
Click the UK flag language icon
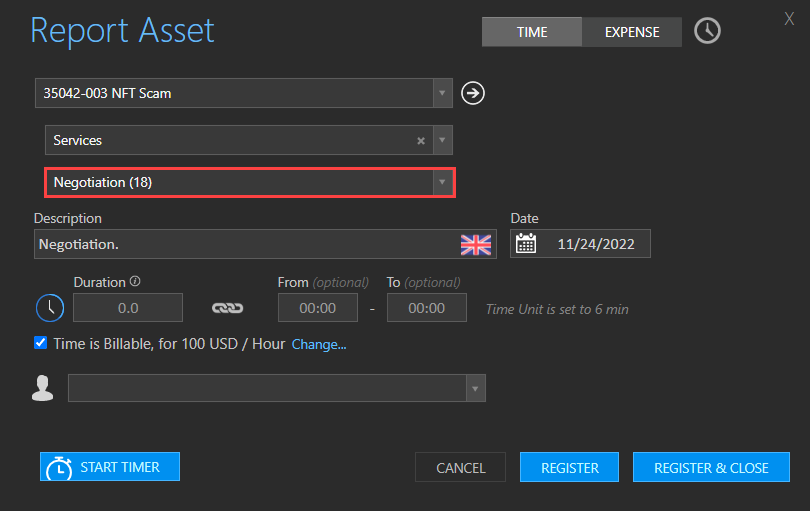(476, 245)
